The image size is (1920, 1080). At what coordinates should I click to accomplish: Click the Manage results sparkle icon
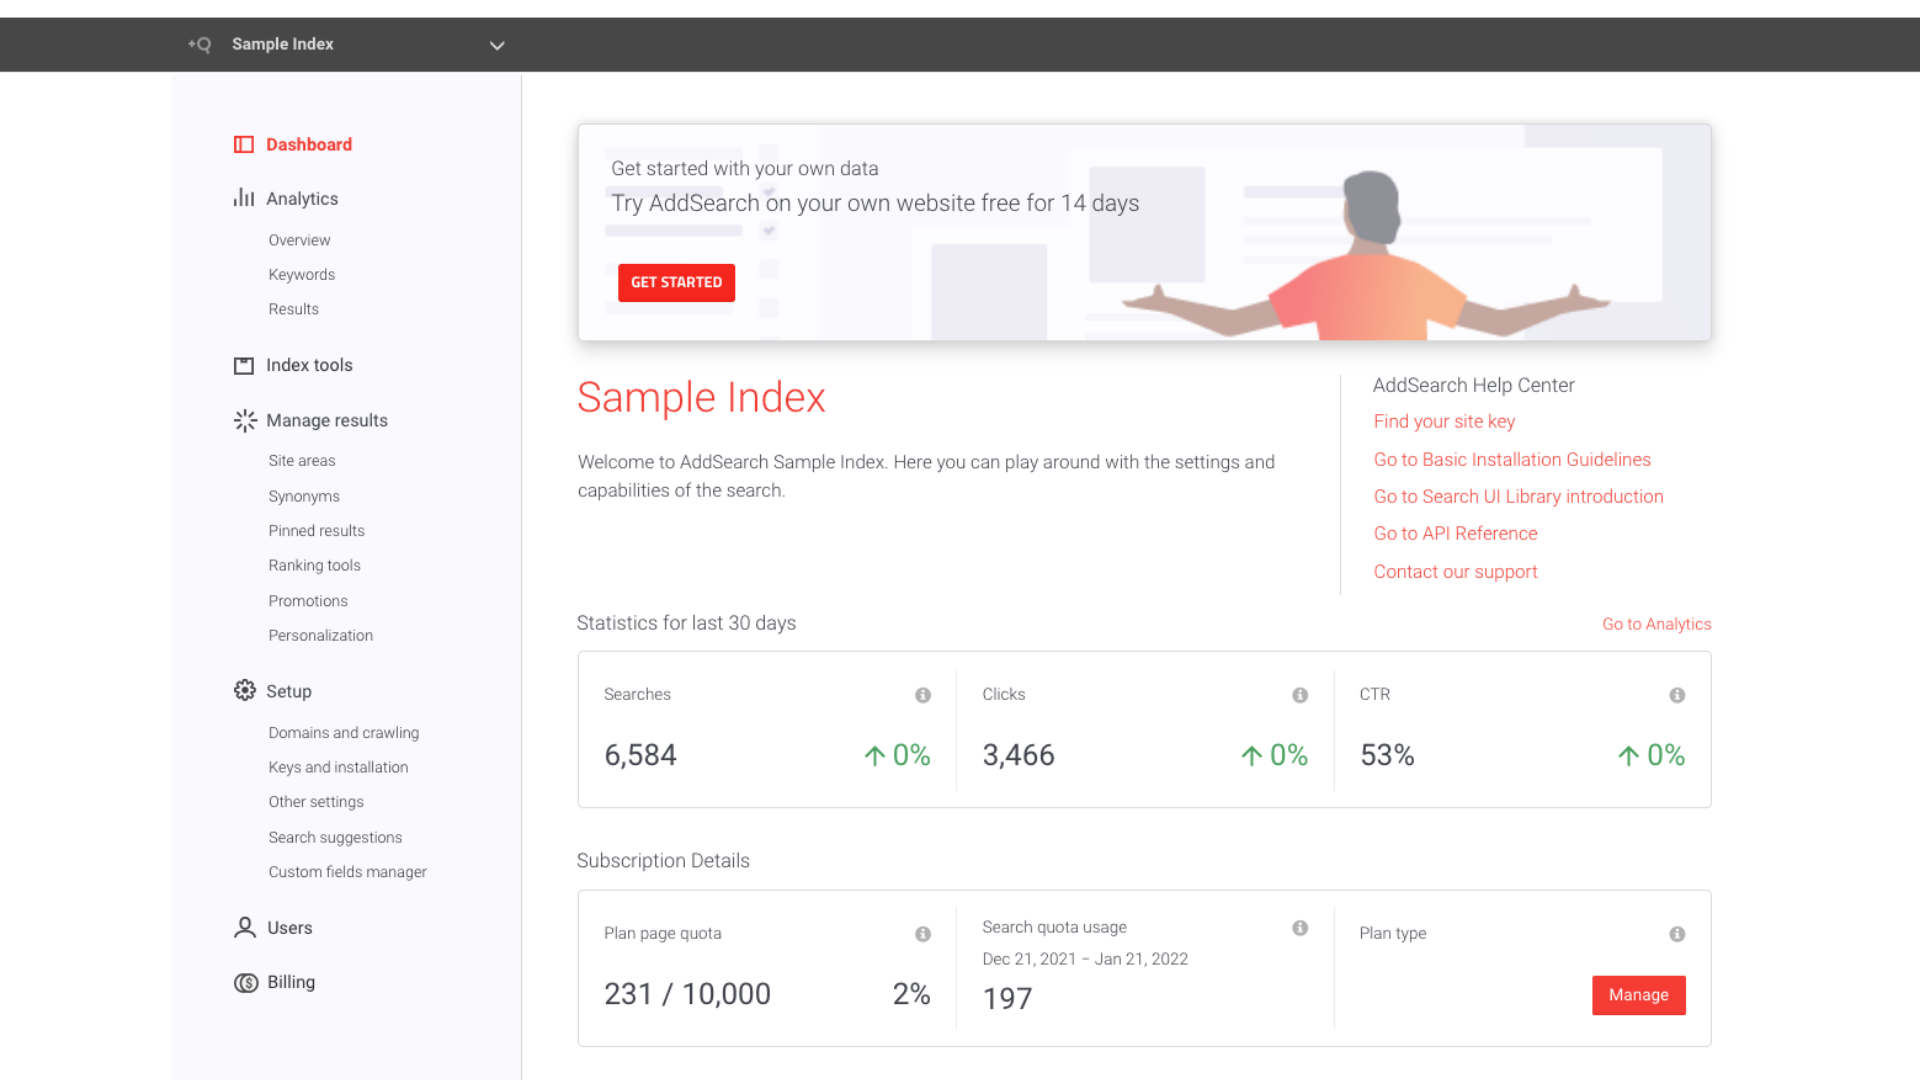245,421
